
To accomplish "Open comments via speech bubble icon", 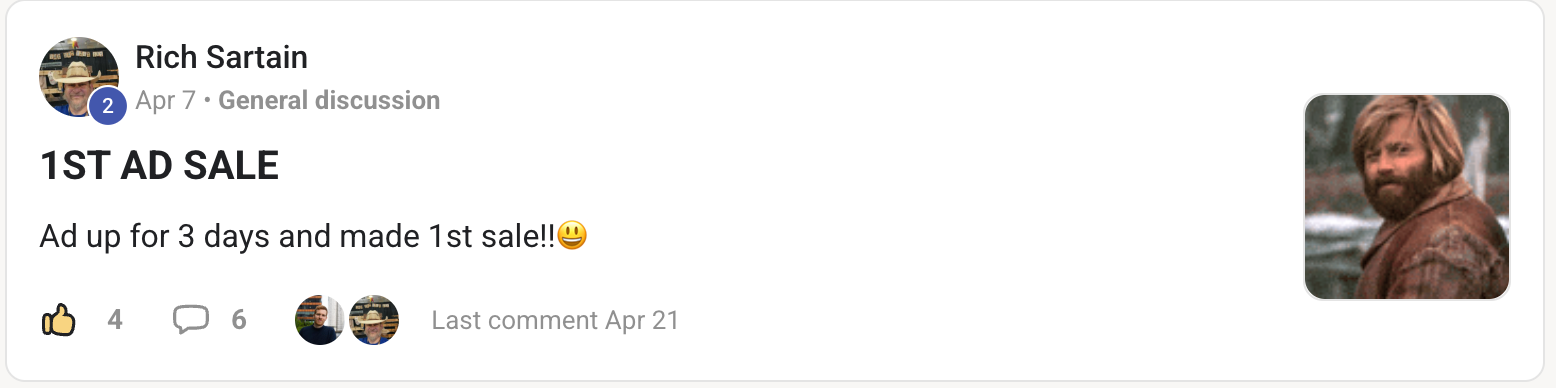I will coord(190,320).
